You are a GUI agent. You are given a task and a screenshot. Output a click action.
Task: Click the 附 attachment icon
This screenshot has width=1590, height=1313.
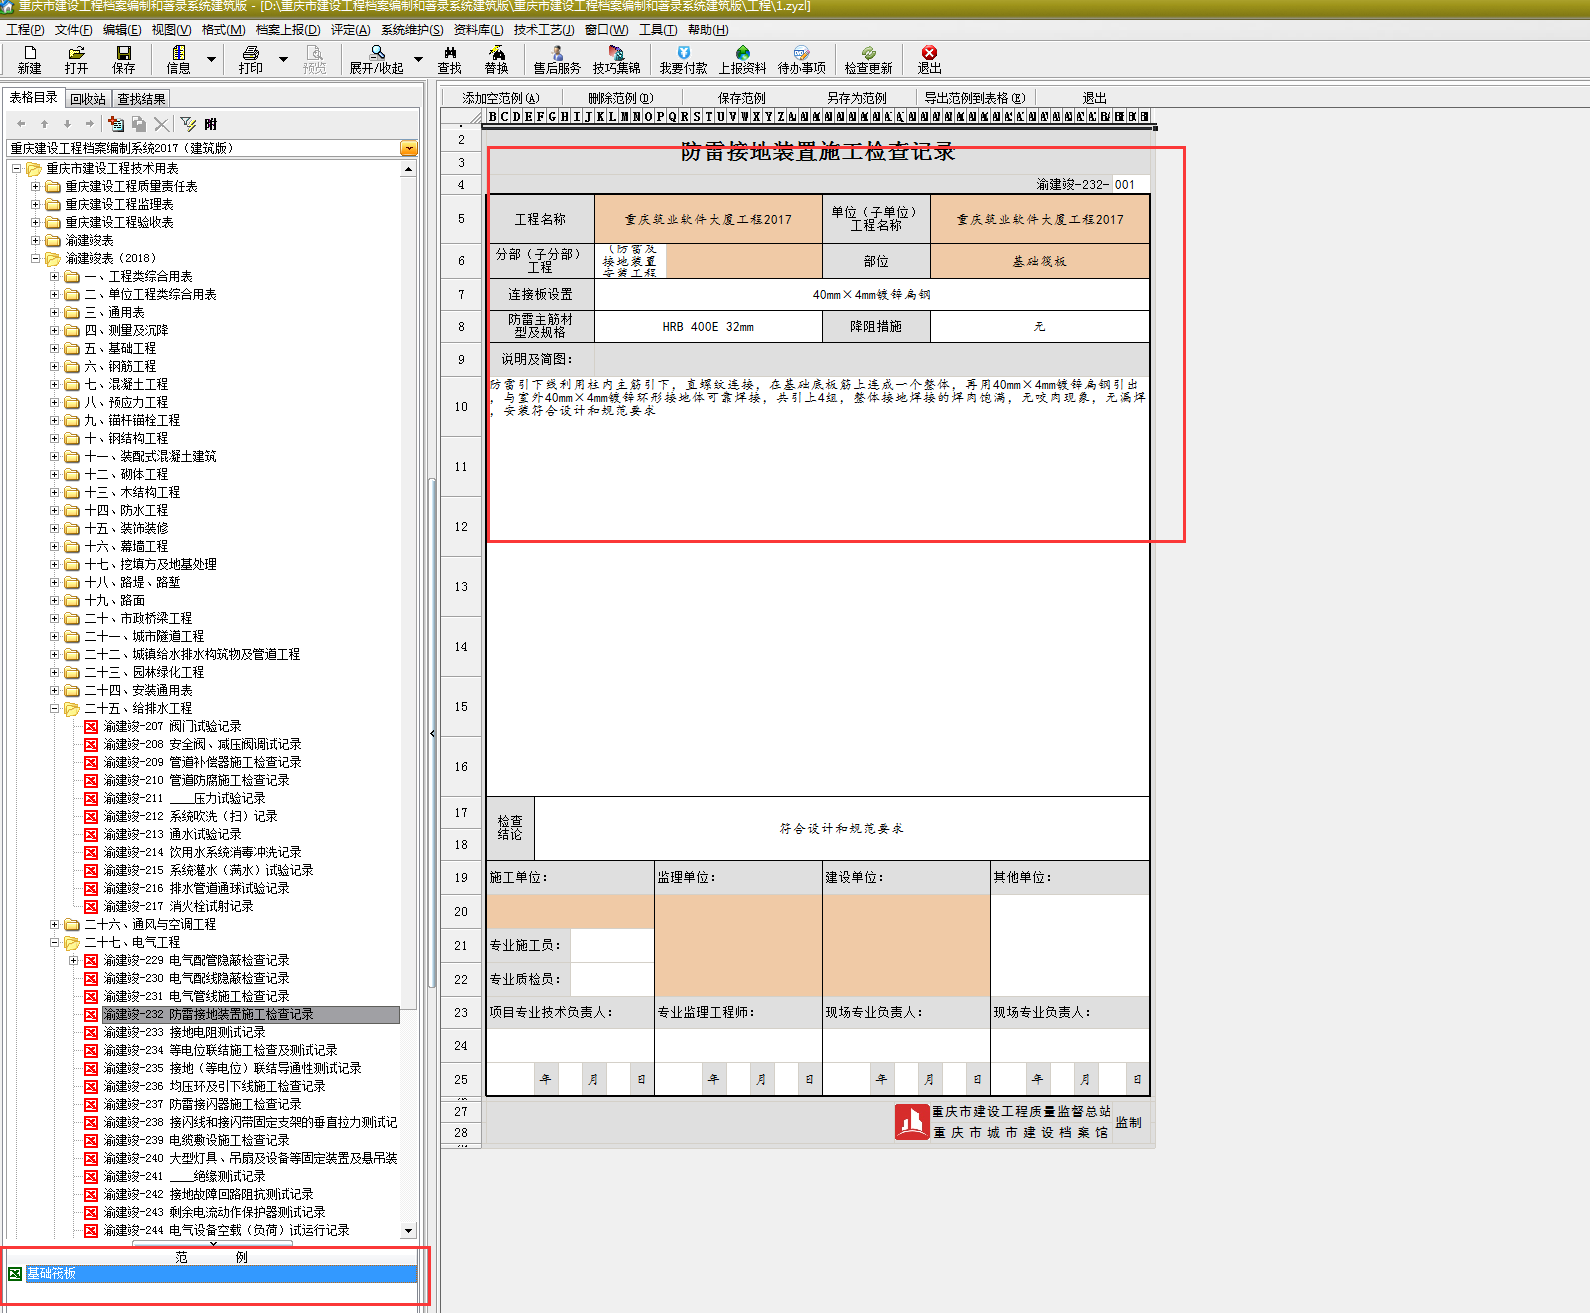tap(210, 124)
